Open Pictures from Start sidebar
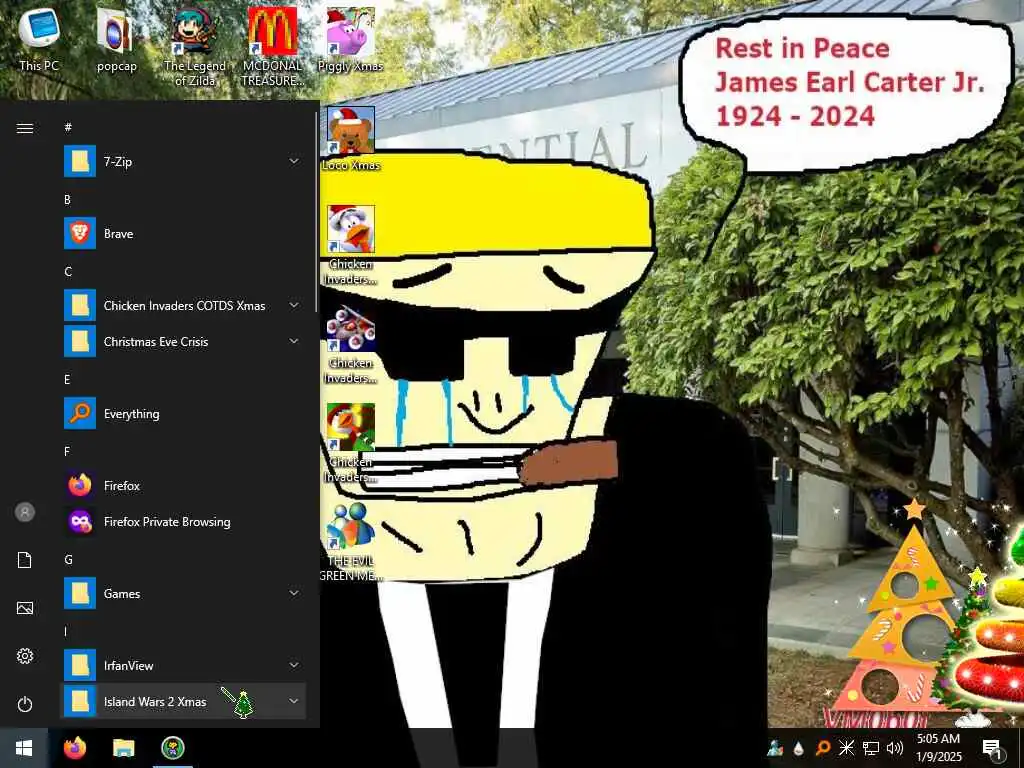 (25, 608)
